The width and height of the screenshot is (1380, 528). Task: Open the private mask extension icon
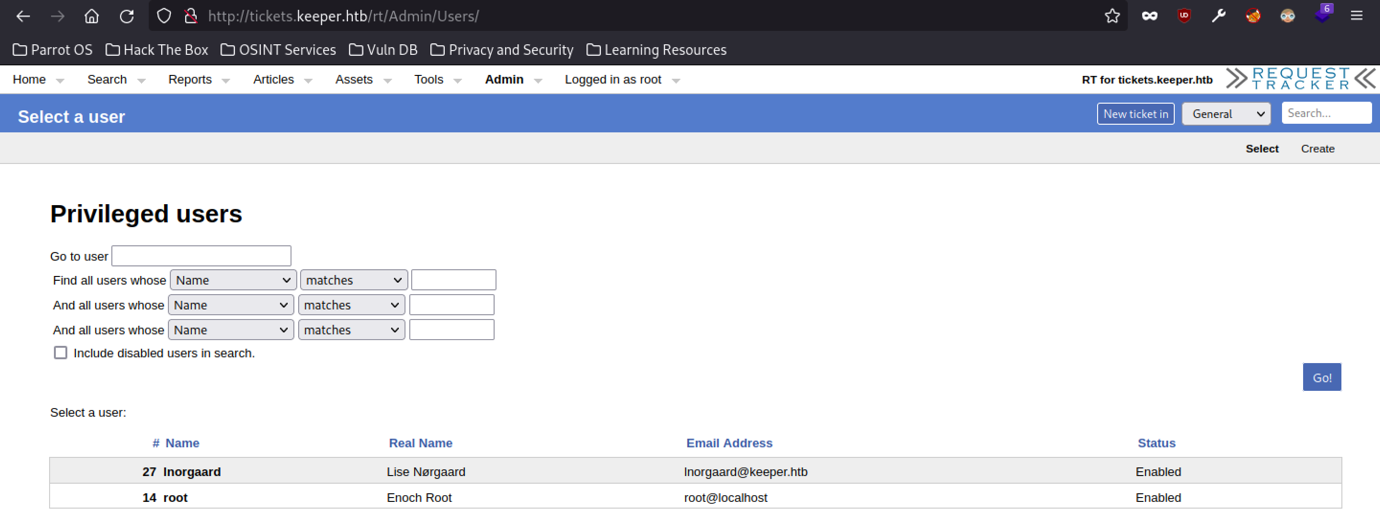click(1150, 16)
